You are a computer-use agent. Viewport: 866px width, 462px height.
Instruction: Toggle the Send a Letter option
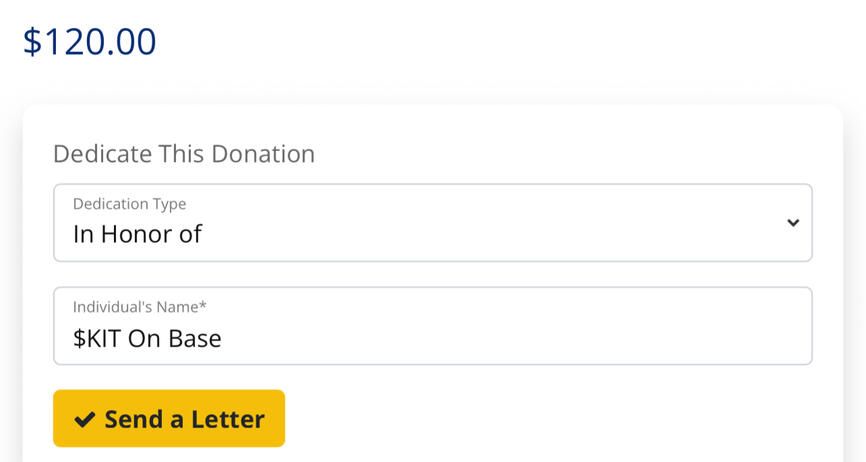[x=169, y=418]
